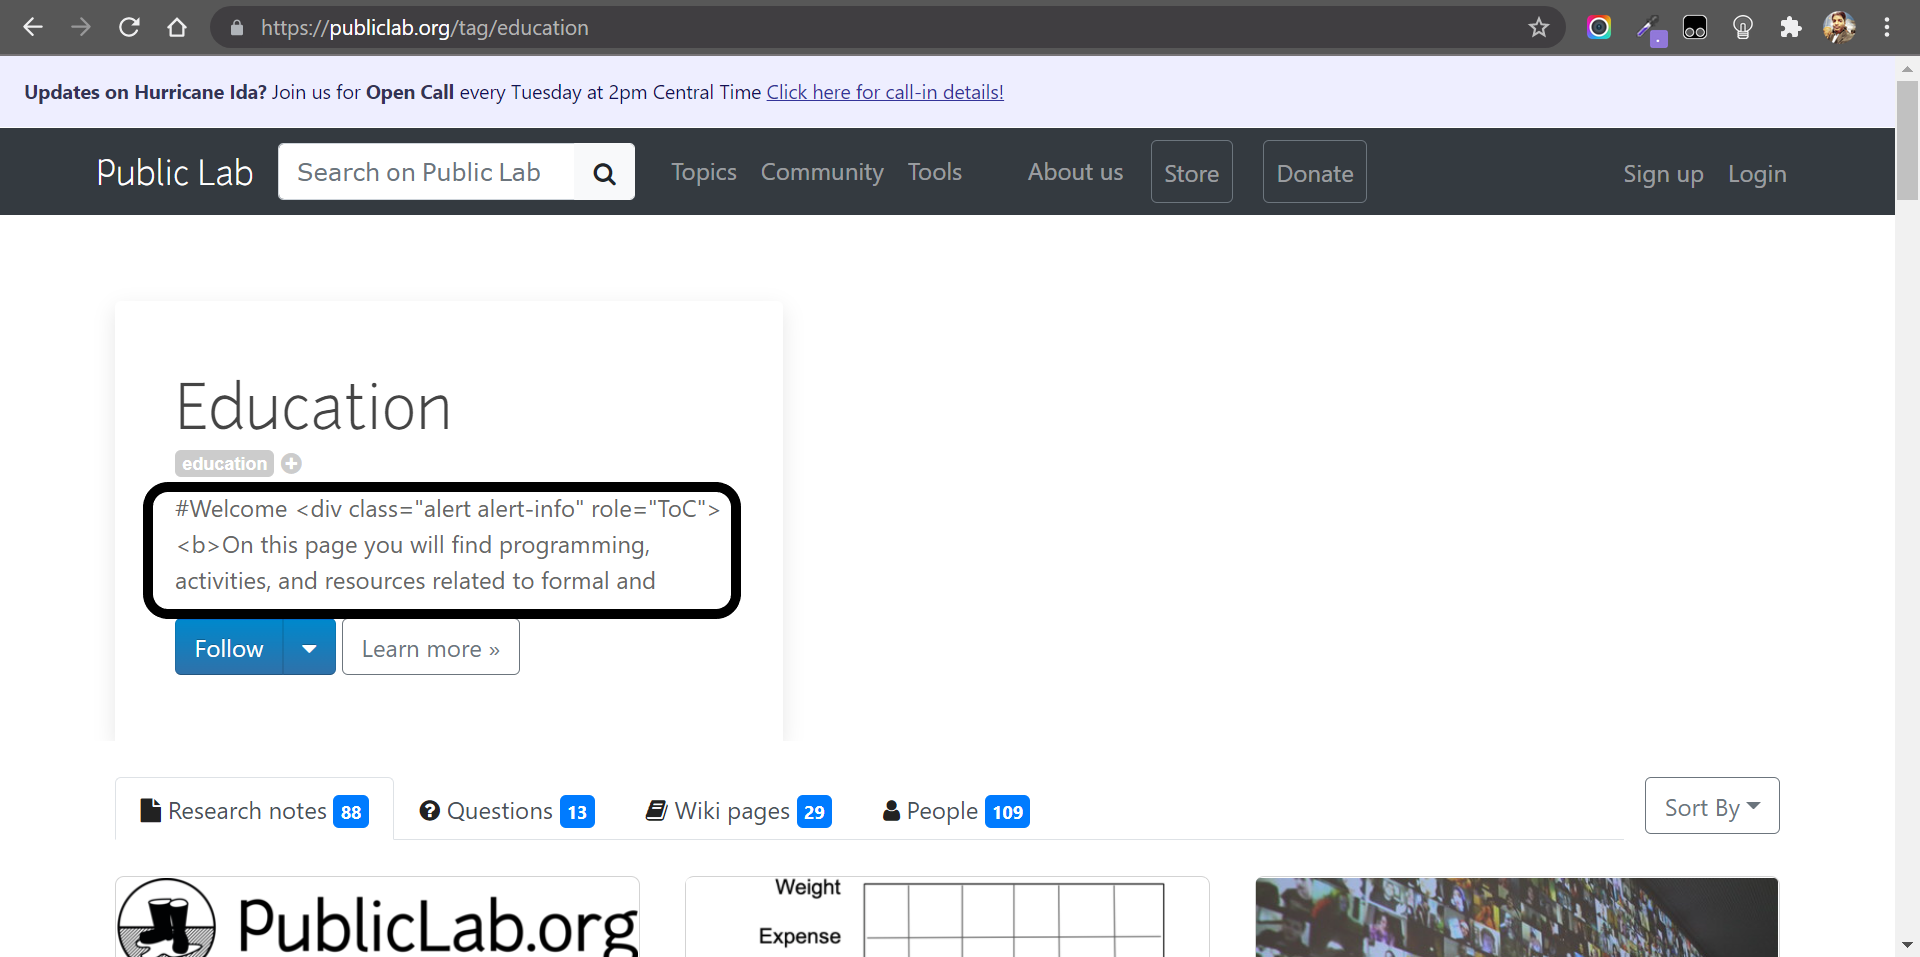Click the plus icon beside the education tag
Viewport: 1920px width, 957px height.
(291, 463)
